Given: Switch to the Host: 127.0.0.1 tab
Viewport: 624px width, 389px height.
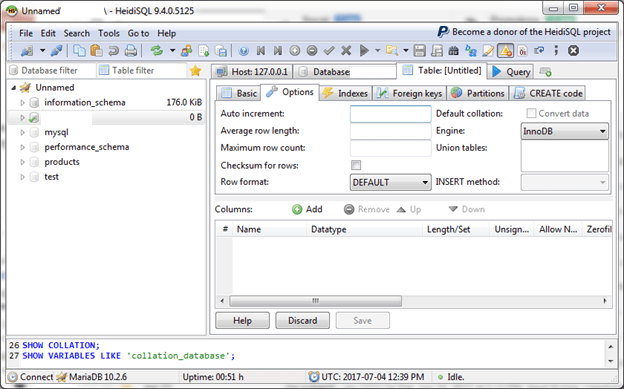Looking at the screenshot, I should point(252,72).
